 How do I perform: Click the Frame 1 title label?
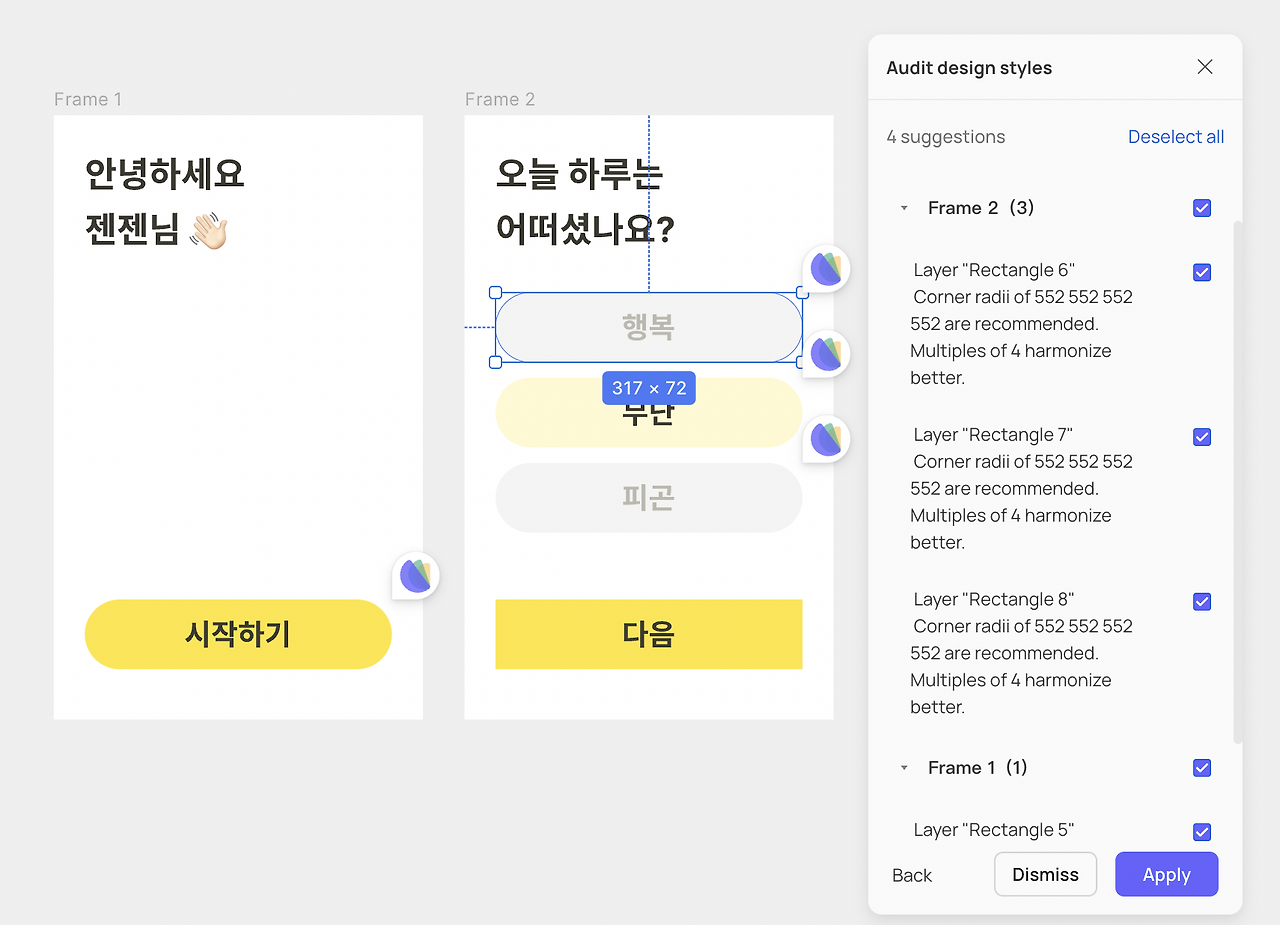pyautogui.click(x=88, y=99)
